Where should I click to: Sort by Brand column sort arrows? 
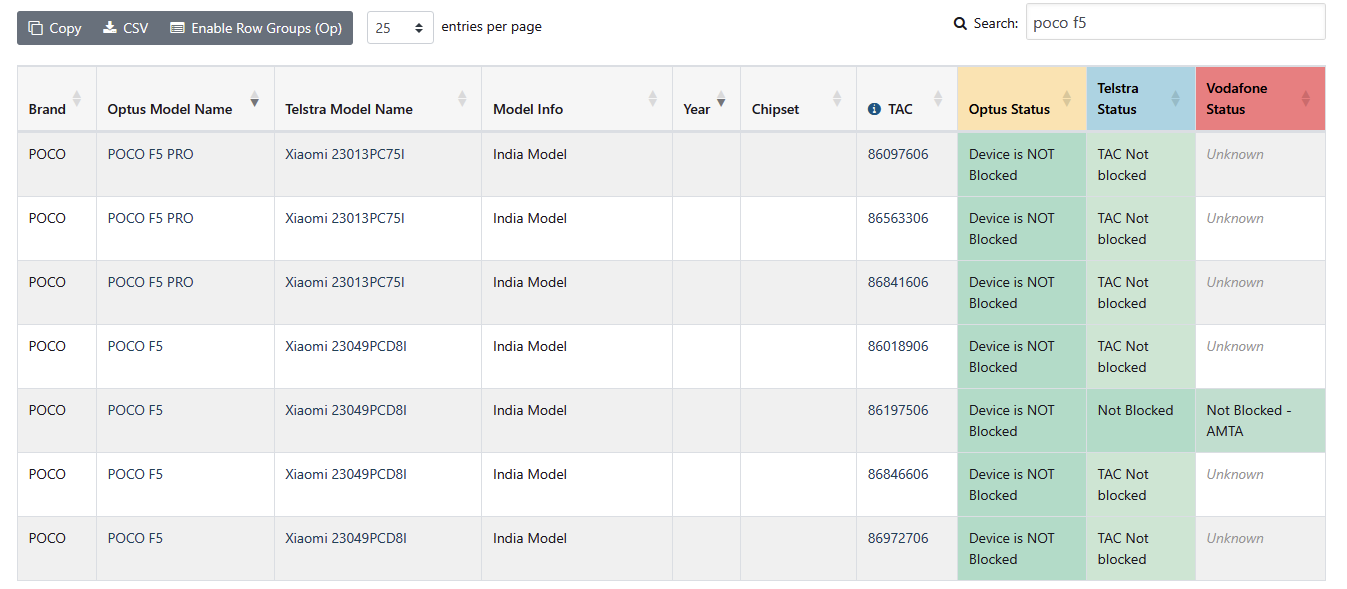point(77,98)
